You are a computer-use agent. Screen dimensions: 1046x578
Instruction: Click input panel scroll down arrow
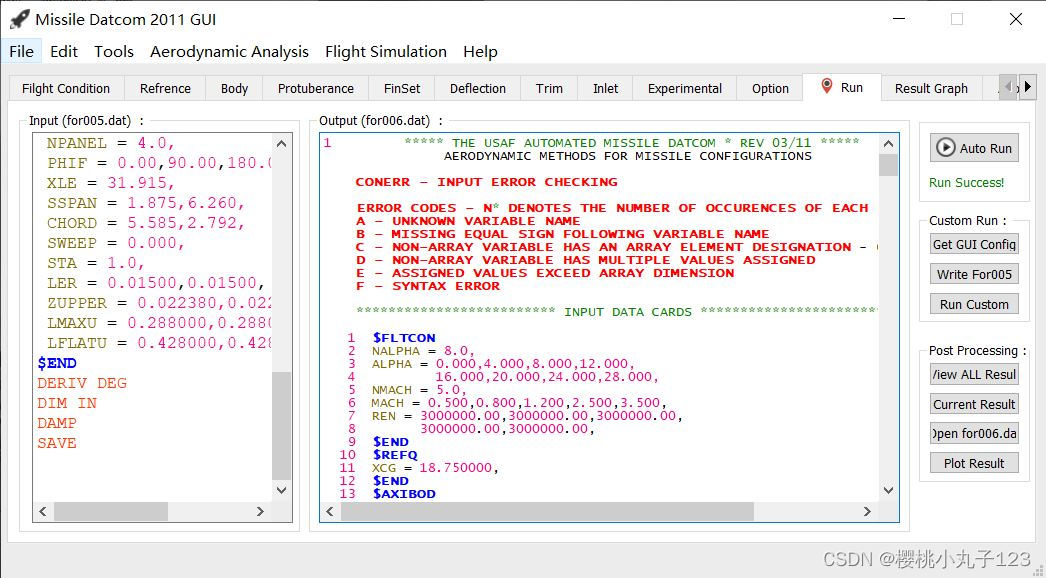282,490
